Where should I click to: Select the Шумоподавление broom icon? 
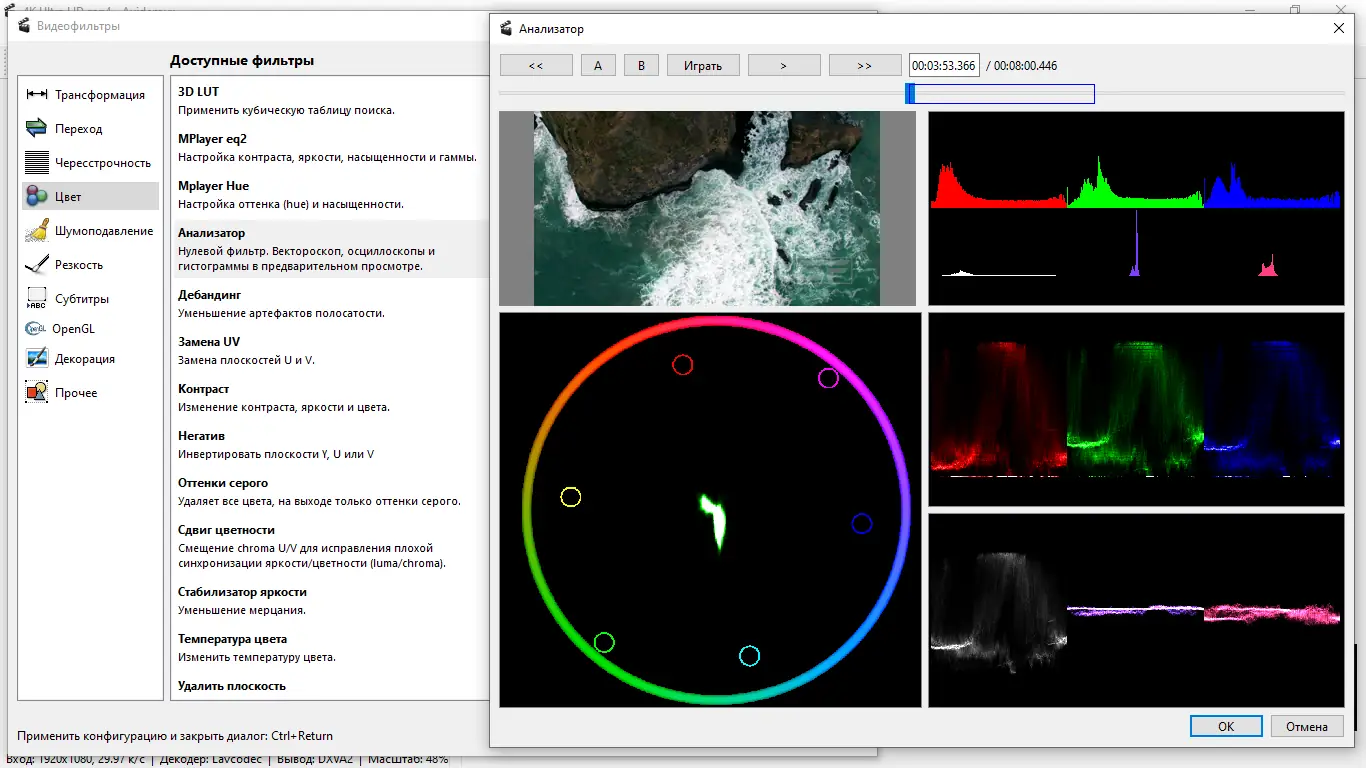point(37,231)
